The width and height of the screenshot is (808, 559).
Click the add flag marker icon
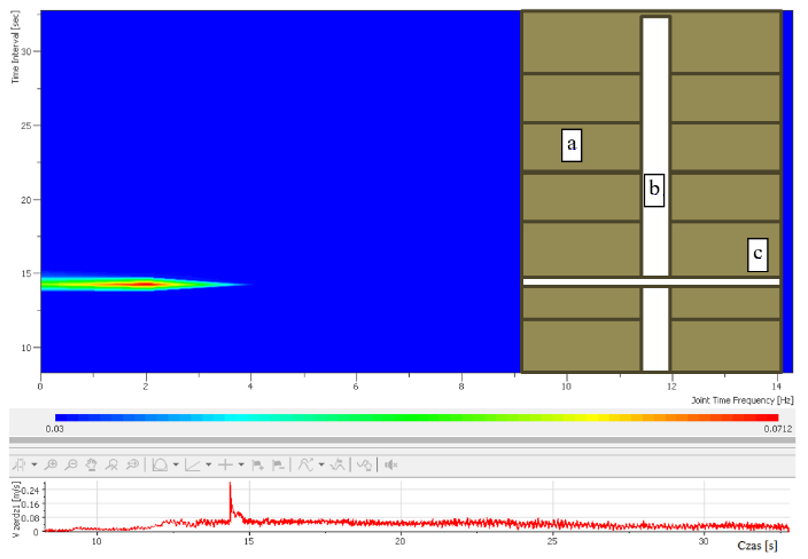(258, 465)
